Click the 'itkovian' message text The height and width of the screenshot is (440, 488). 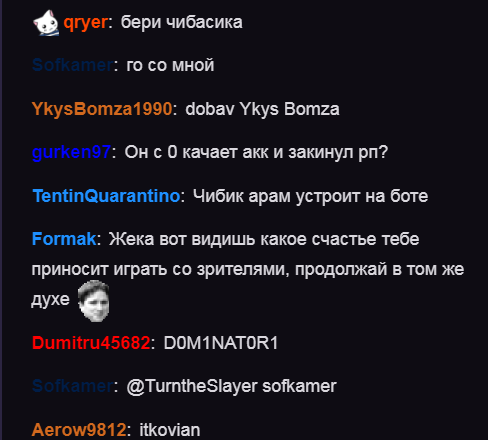pos(170,430)
